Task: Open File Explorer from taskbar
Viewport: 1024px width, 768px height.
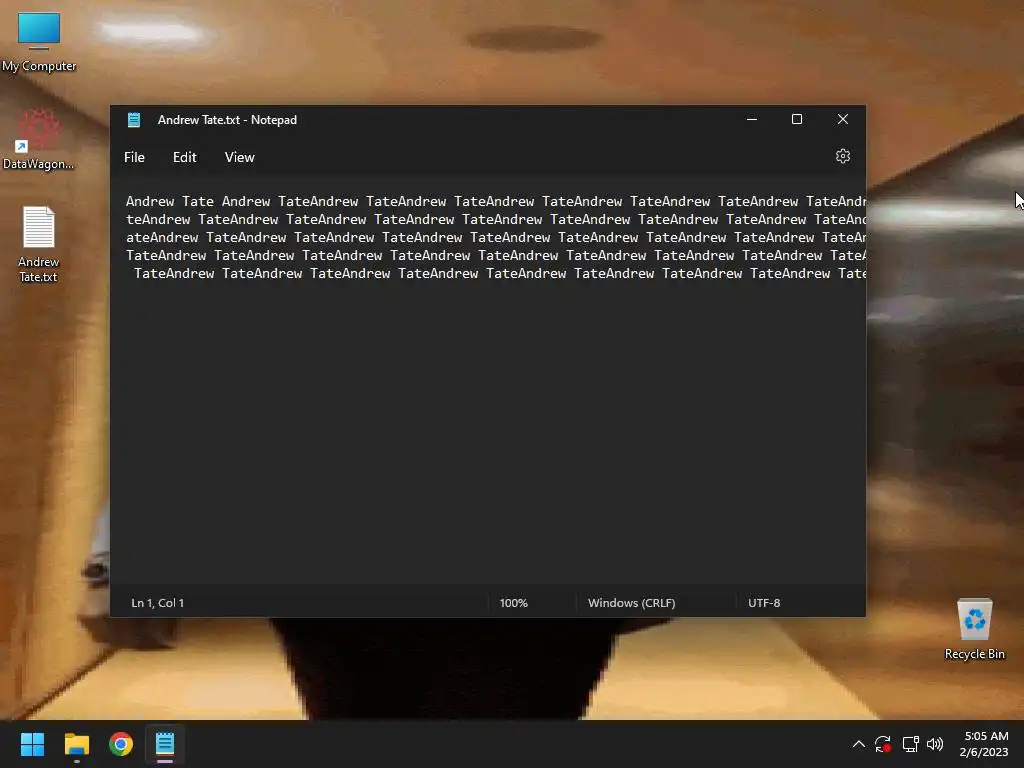Action: click(76, 744)
